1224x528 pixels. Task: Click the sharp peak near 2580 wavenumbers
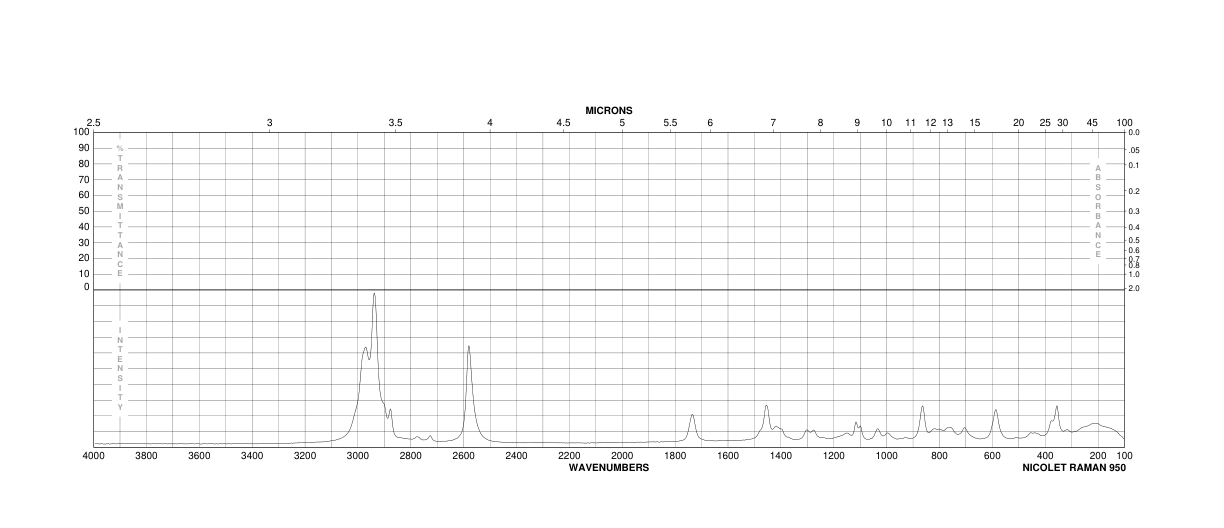tap(468, 347)
